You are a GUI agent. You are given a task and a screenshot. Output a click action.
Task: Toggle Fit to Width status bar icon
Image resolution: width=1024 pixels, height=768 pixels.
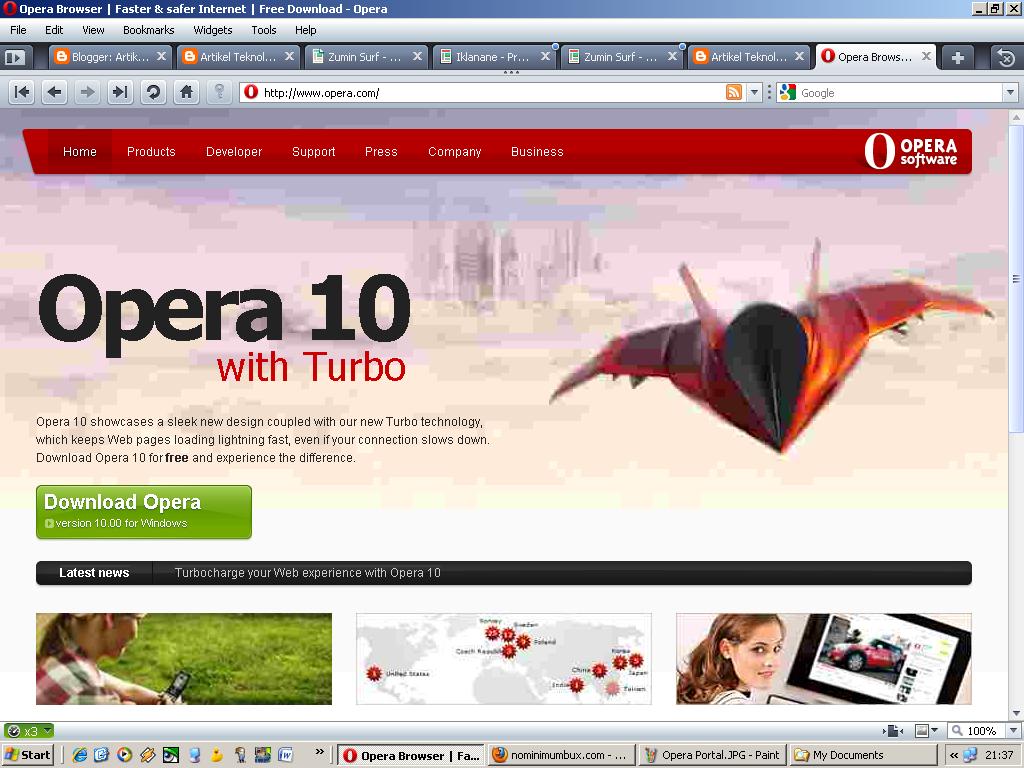pos(893,731)
